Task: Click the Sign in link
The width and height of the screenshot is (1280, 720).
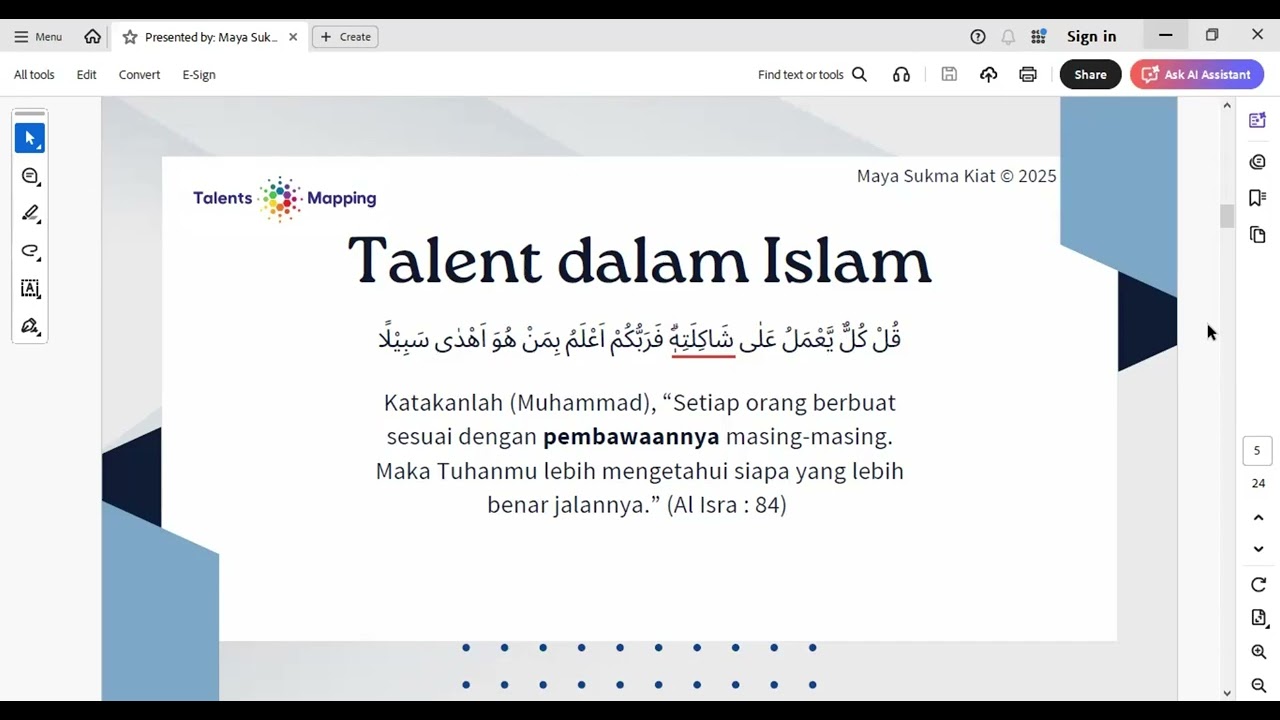Action: point(1091,37)
